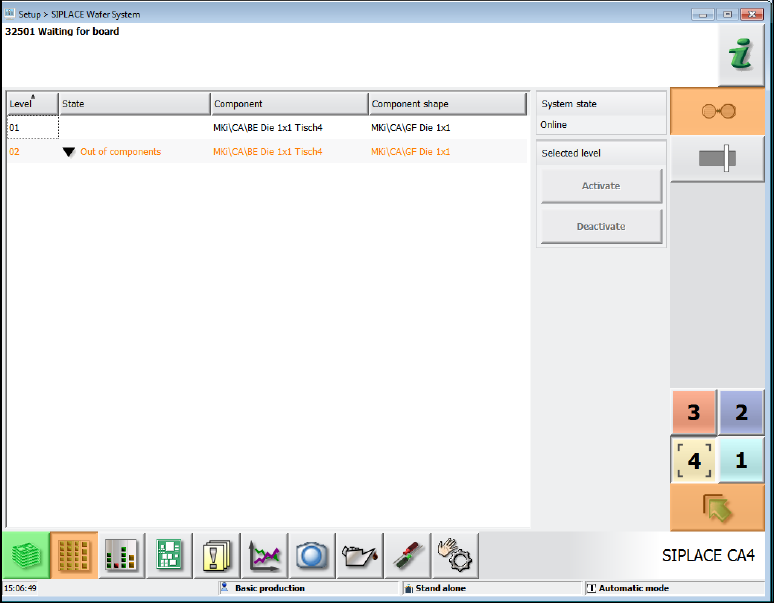Click row 01 shape MKi\CA\GF Die 1x1
Viewport: 774px width, 603px height.
(411, 127)
